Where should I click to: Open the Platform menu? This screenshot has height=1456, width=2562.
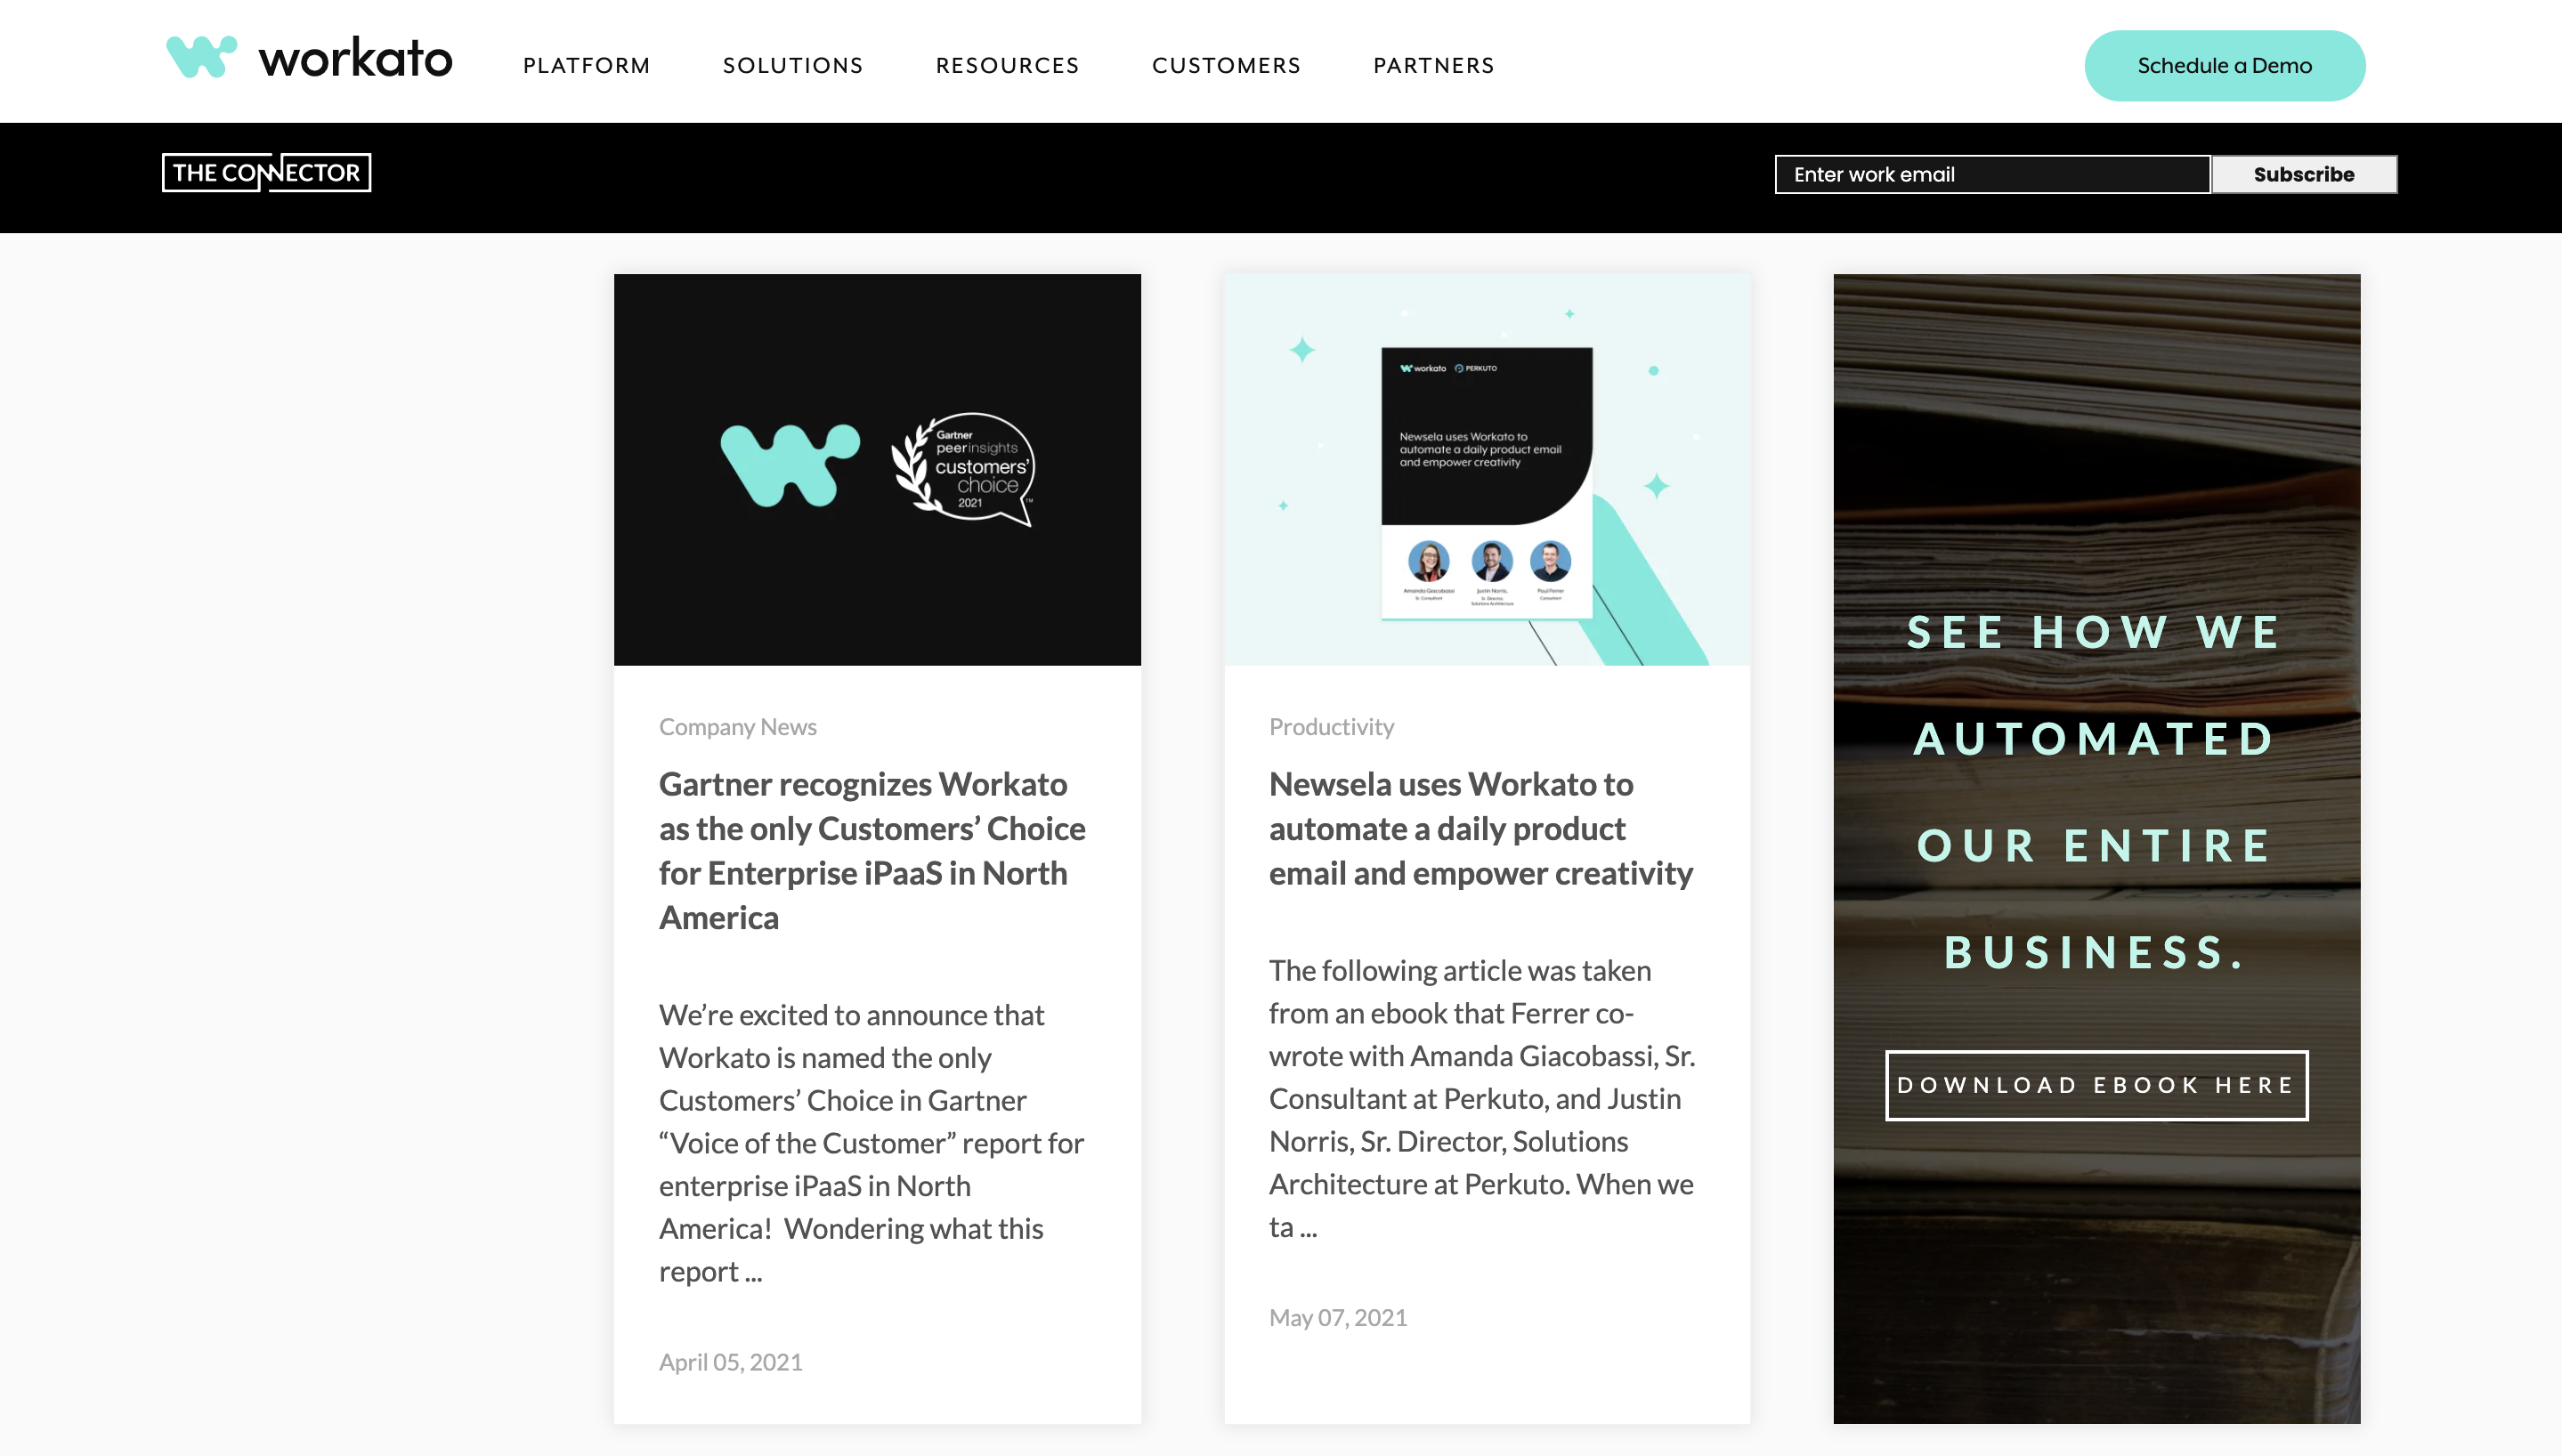pos(587,66)
